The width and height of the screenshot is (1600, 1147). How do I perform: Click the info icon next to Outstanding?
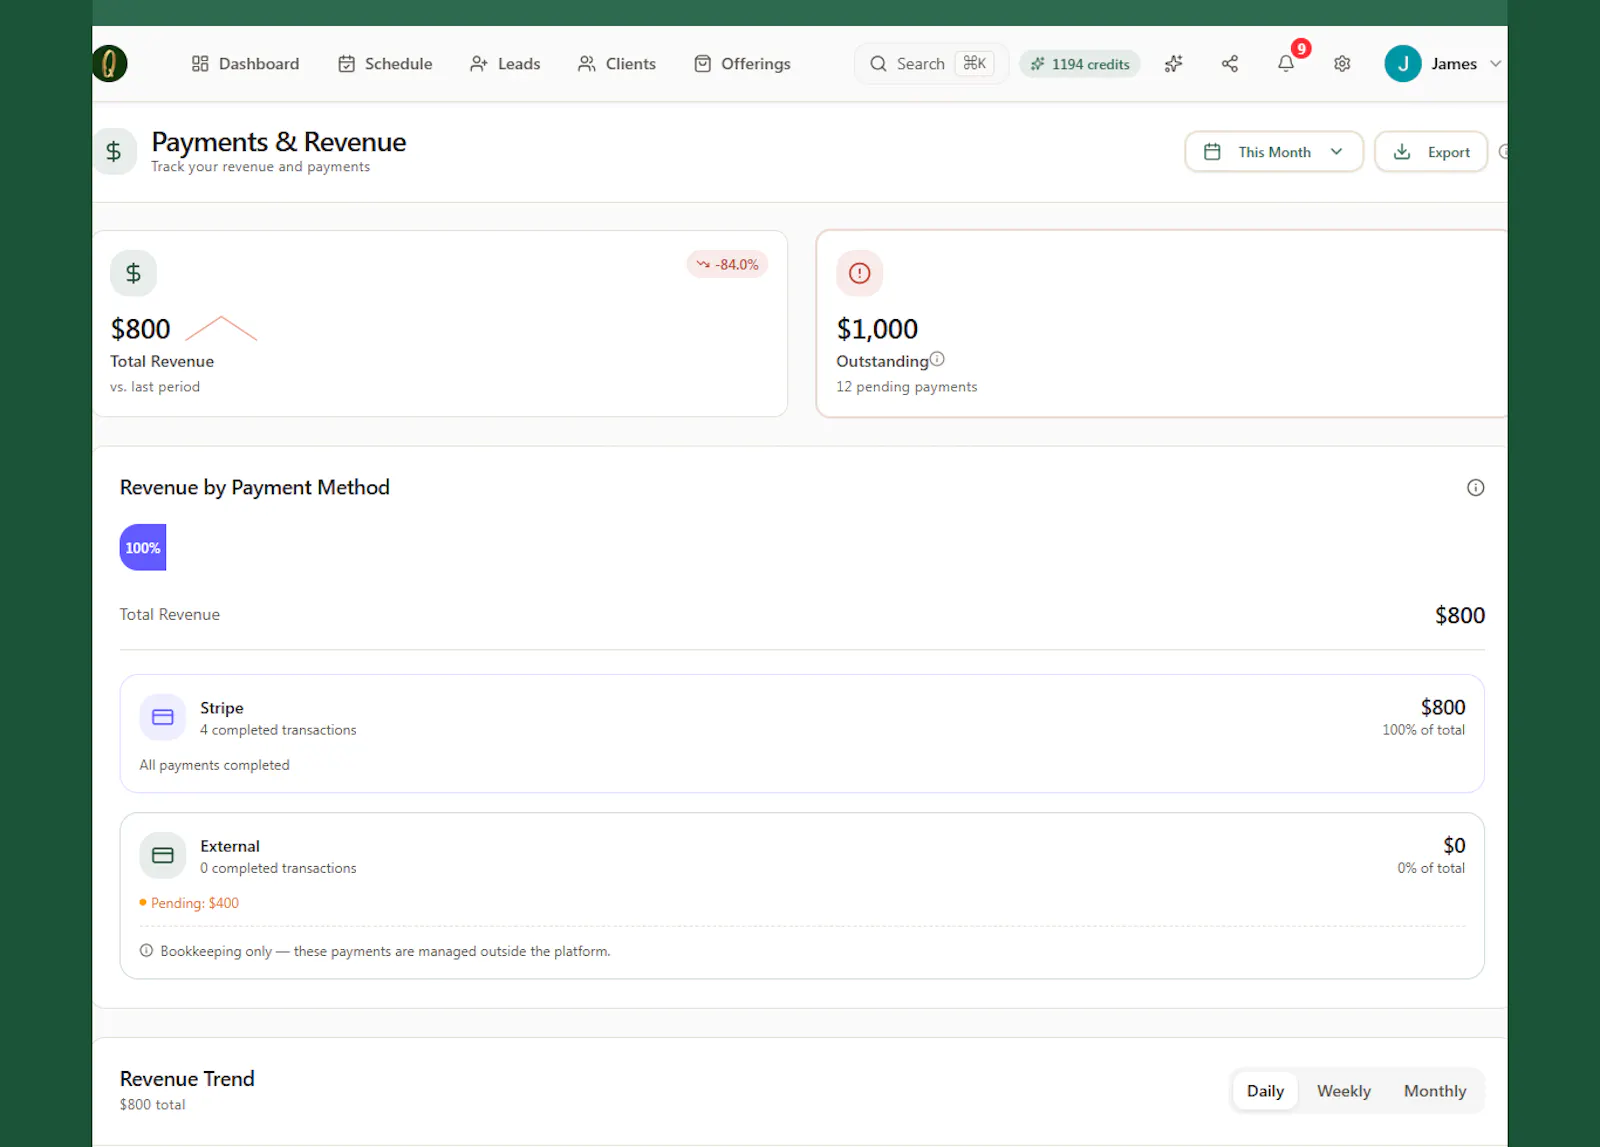pyautogui.click(x=937, y=359)
